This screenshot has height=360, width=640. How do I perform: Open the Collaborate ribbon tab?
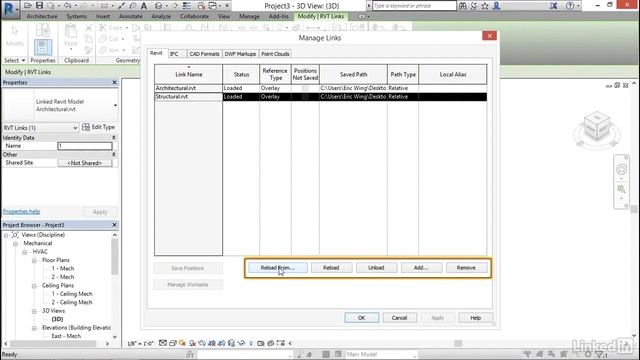coord(194,16)
